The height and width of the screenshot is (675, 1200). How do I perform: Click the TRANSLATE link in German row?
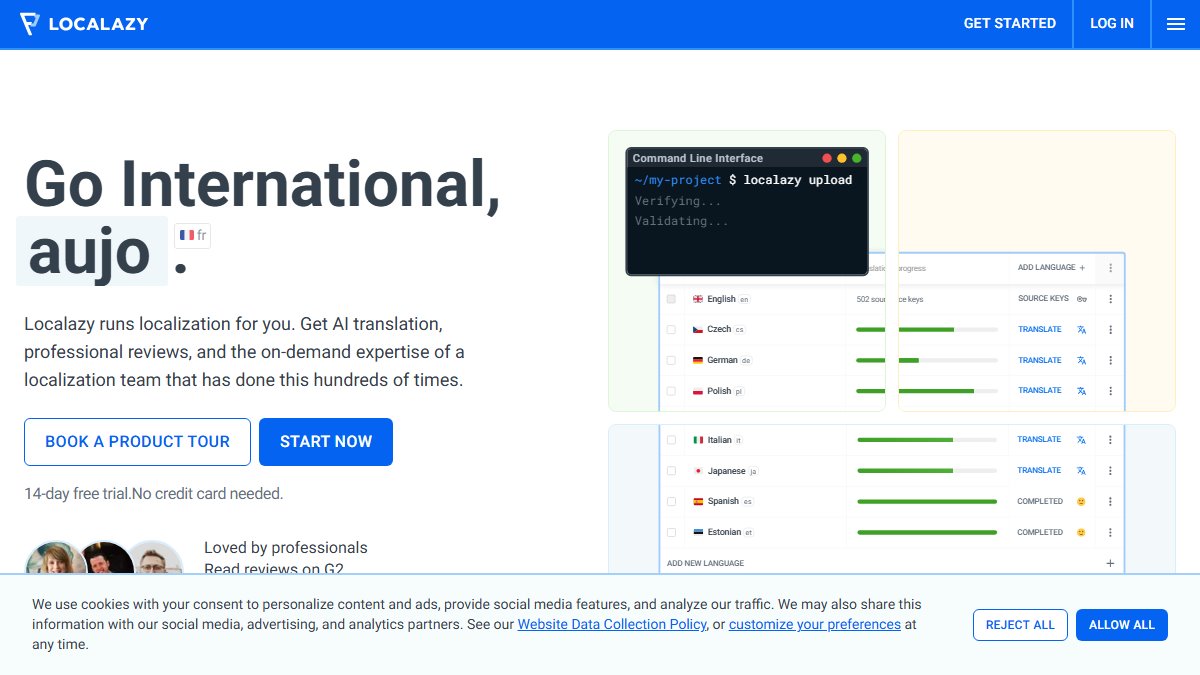tap(1040, 360)
